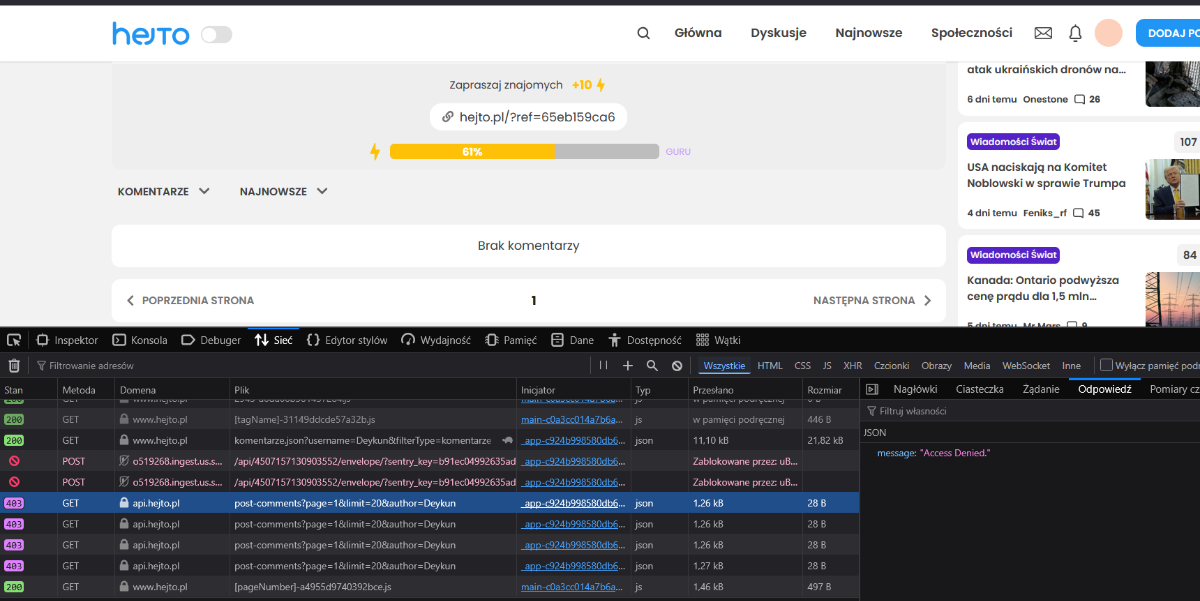Open messages envelope icon in header
The image size is (1200, 601).
pyautogui.click(x=1043, y=33)
